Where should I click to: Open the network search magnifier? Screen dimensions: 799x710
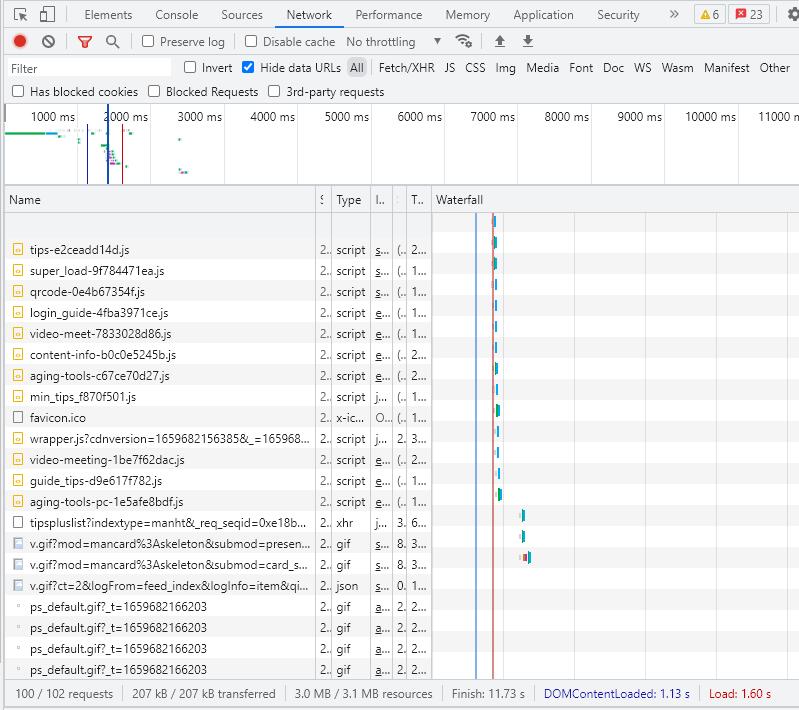pos(112,42)
